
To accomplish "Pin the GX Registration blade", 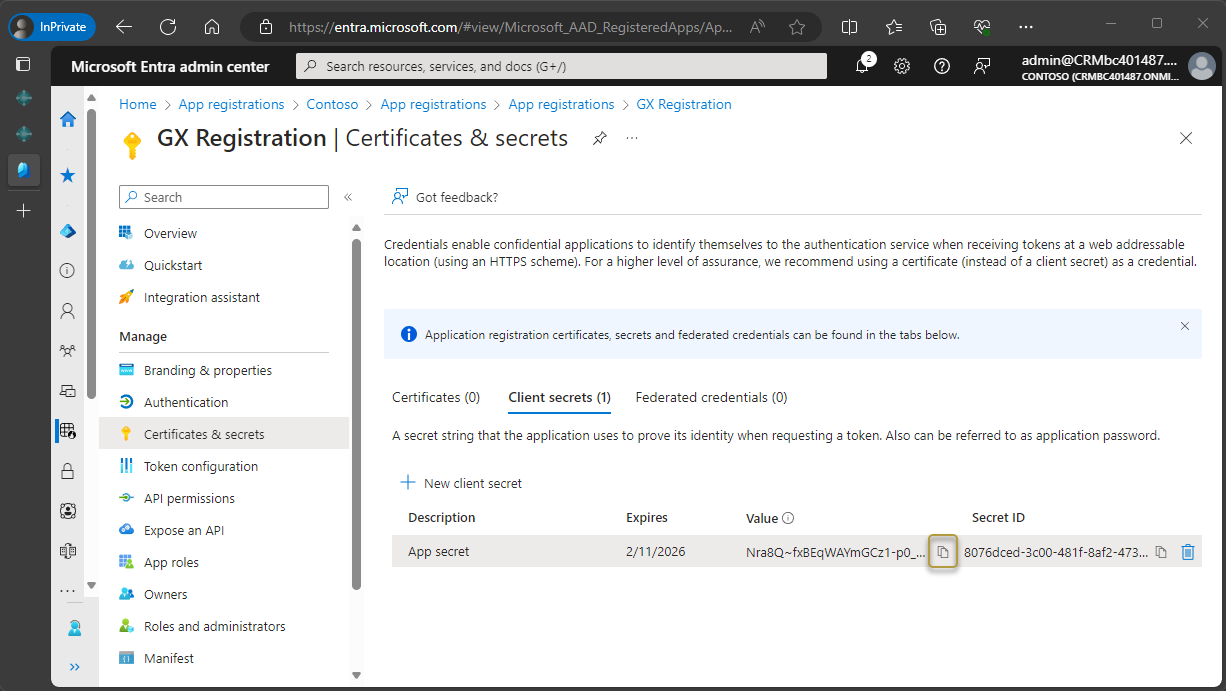I will [599, 138].
